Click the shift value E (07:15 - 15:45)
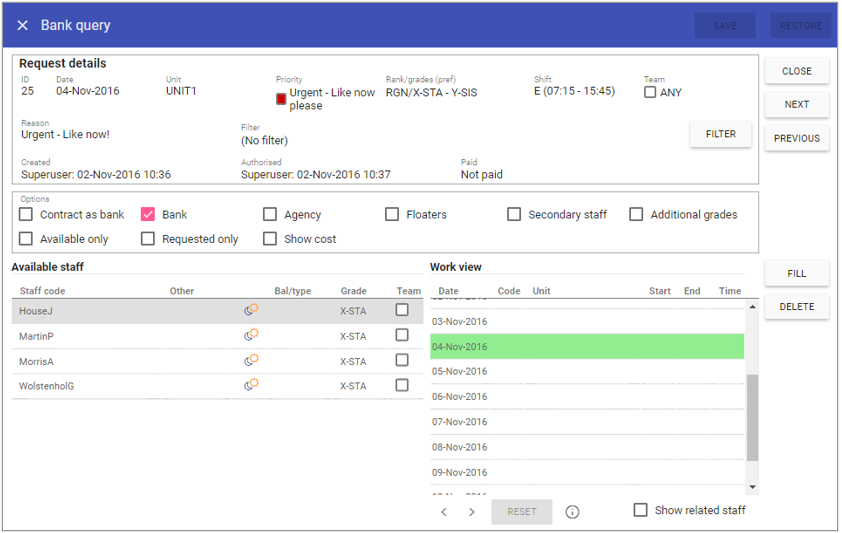 574,91
